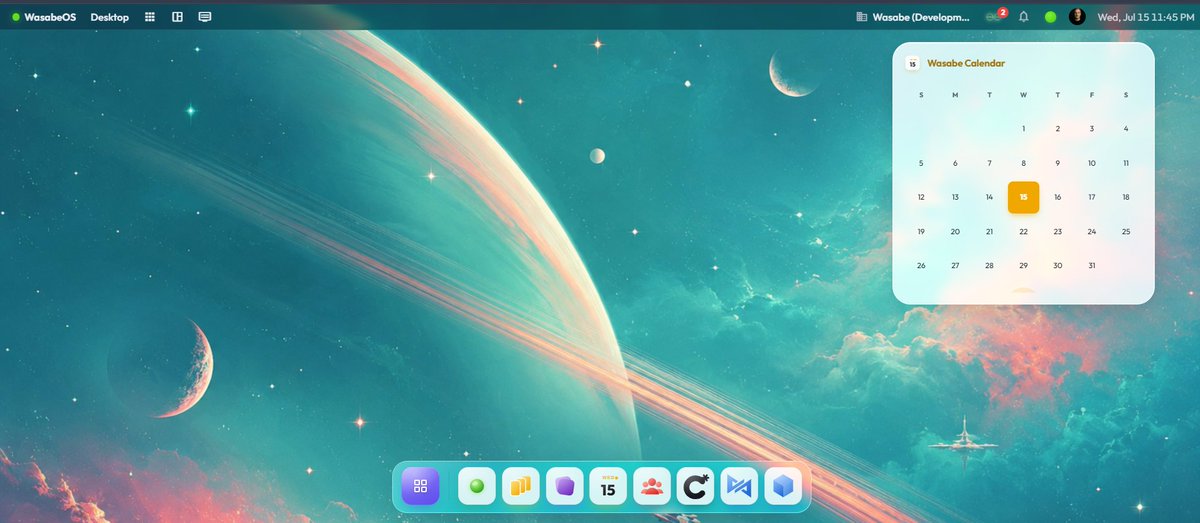Select day 1 in Wasabe Calendar

(1023, 129)
